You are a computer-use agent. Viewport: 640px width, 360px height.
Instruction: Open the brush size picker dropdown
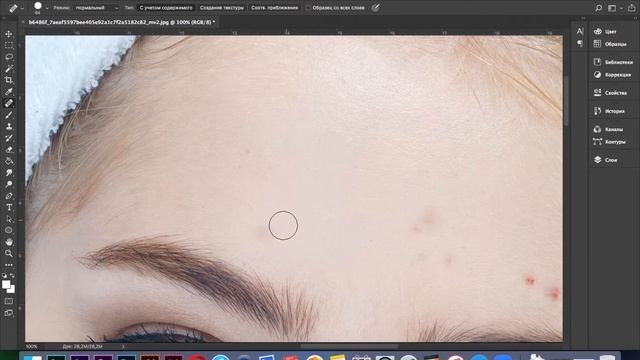click(47, 8)
